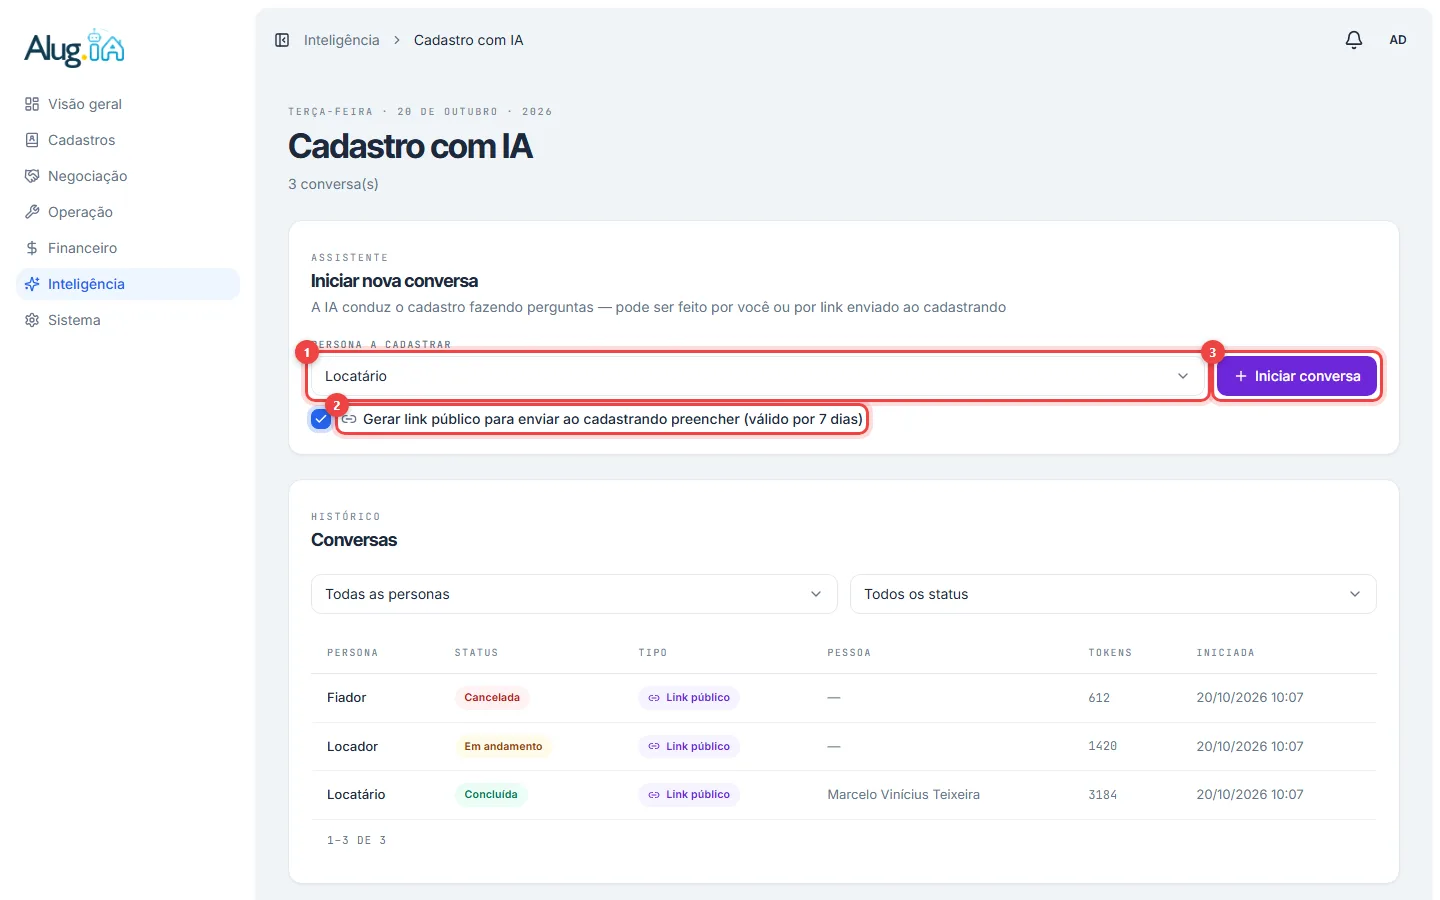The image size is (1440, 900).
Task: Click the PERSONA column header
Action: tap(353, 653)
